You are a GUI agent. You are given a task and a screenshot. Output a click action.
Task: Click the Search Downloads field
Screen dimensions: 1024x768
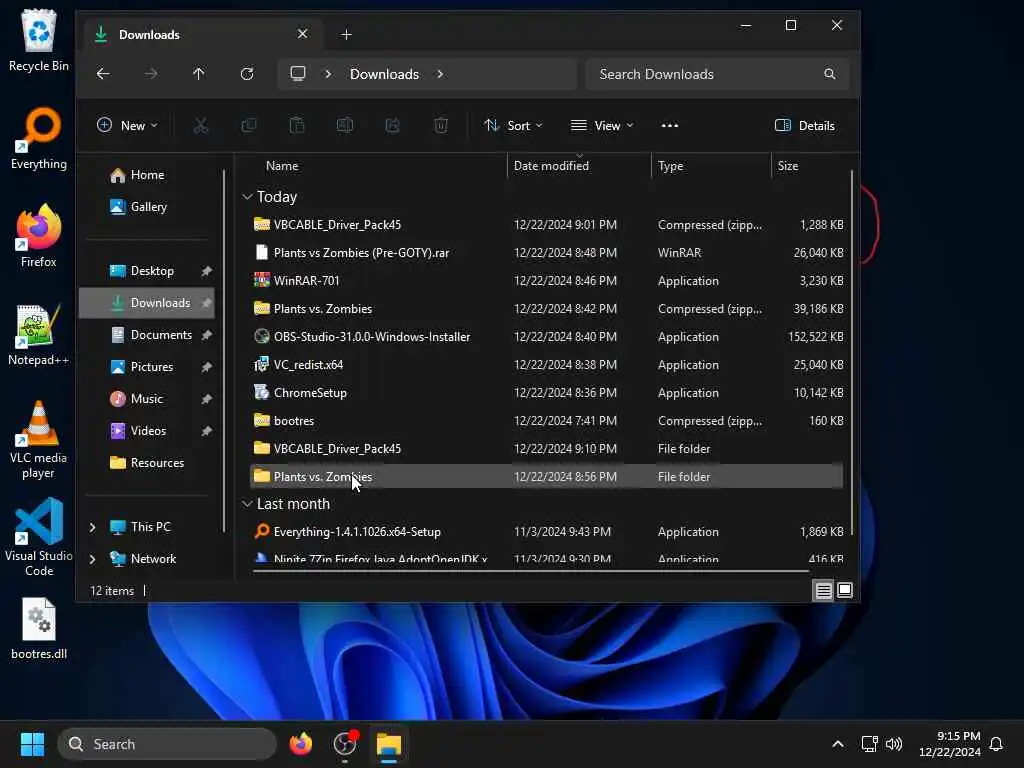(x=717, y=74)
